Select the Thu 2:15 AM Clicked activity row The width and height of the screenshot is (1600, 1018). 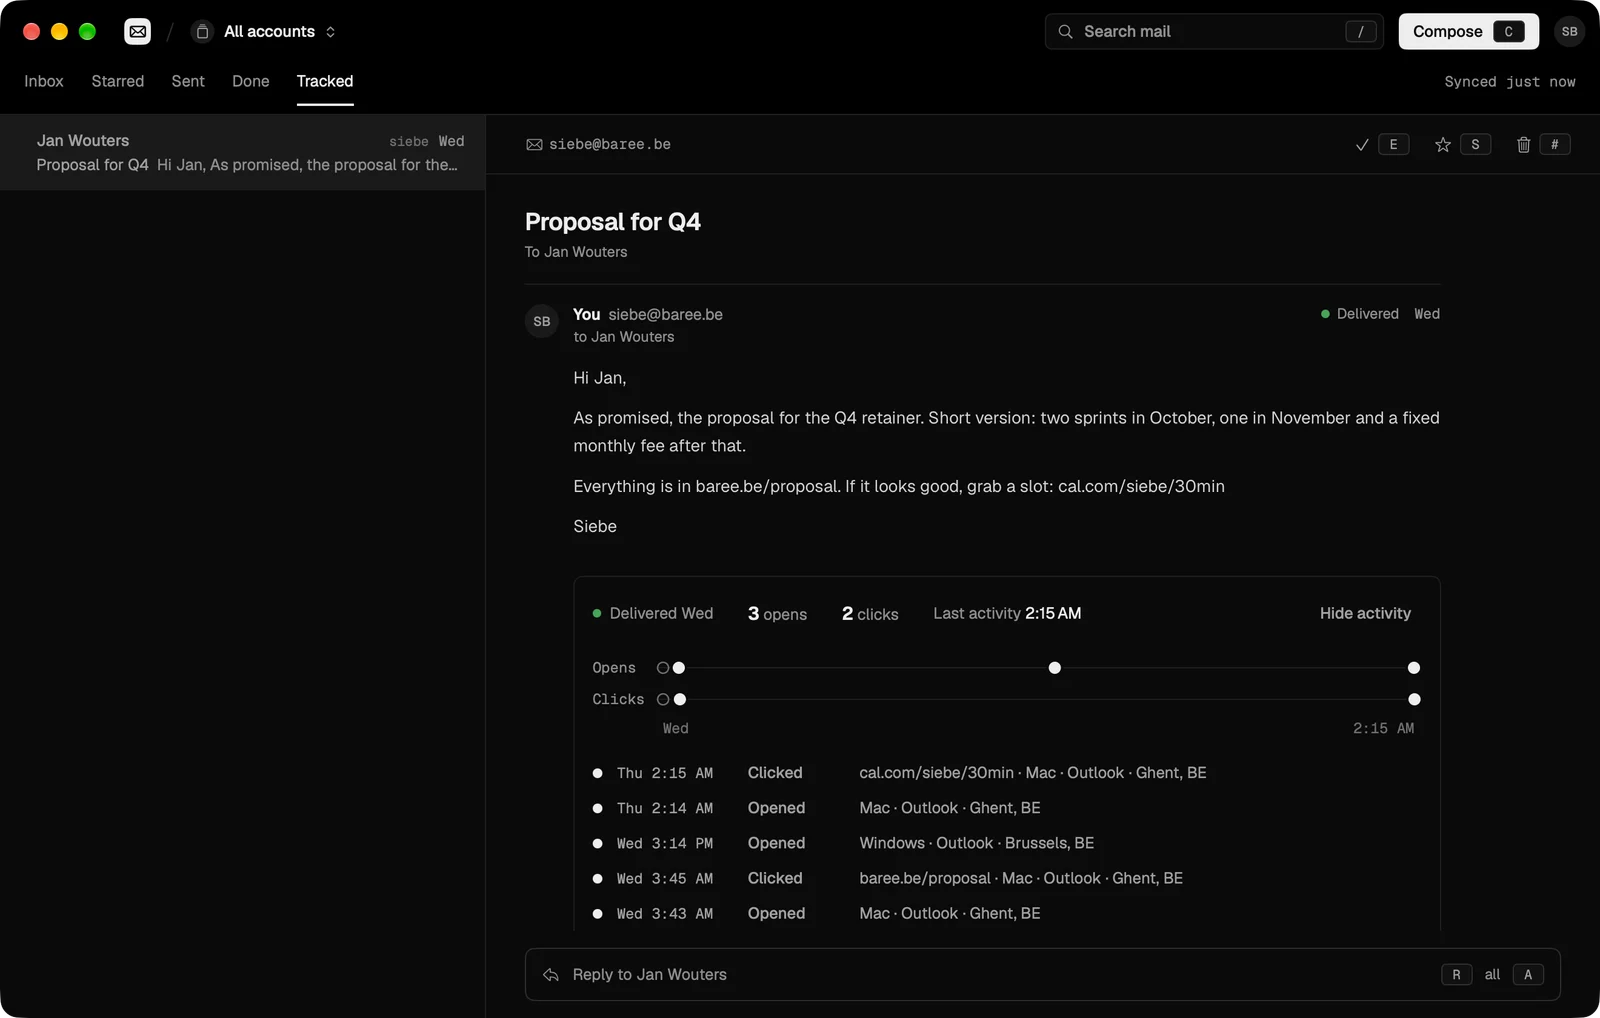[1007, 773]
